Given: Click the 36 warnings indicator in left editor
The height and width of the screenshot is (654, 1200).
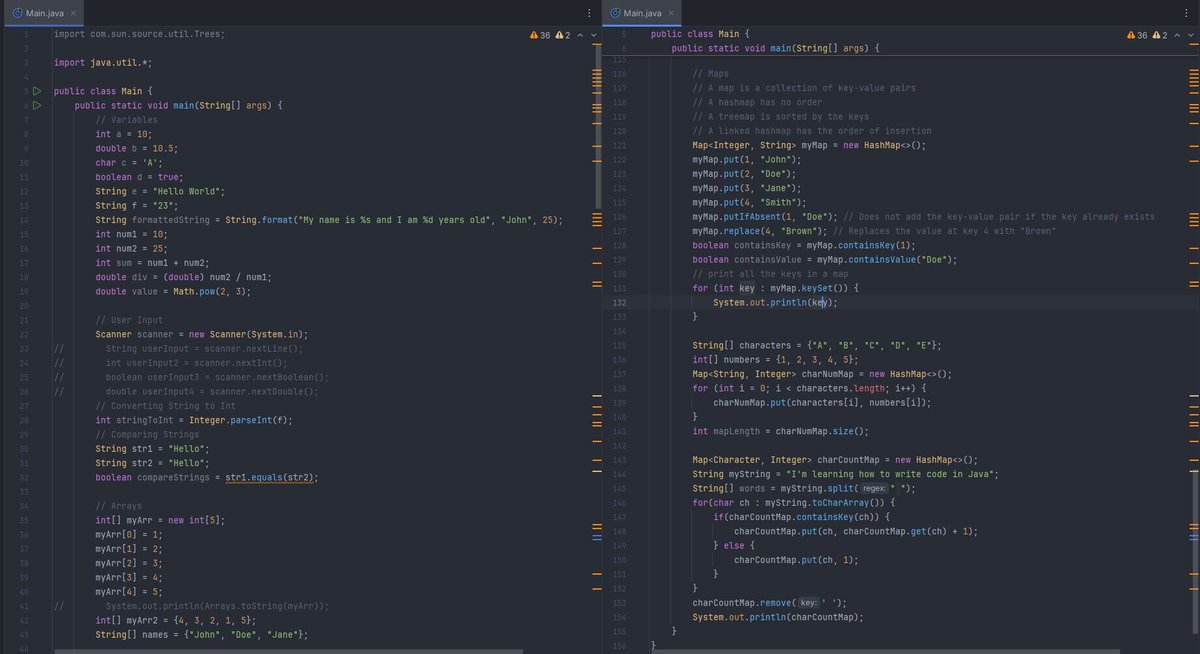Looking at the screenshot, I should coord(541,35).
